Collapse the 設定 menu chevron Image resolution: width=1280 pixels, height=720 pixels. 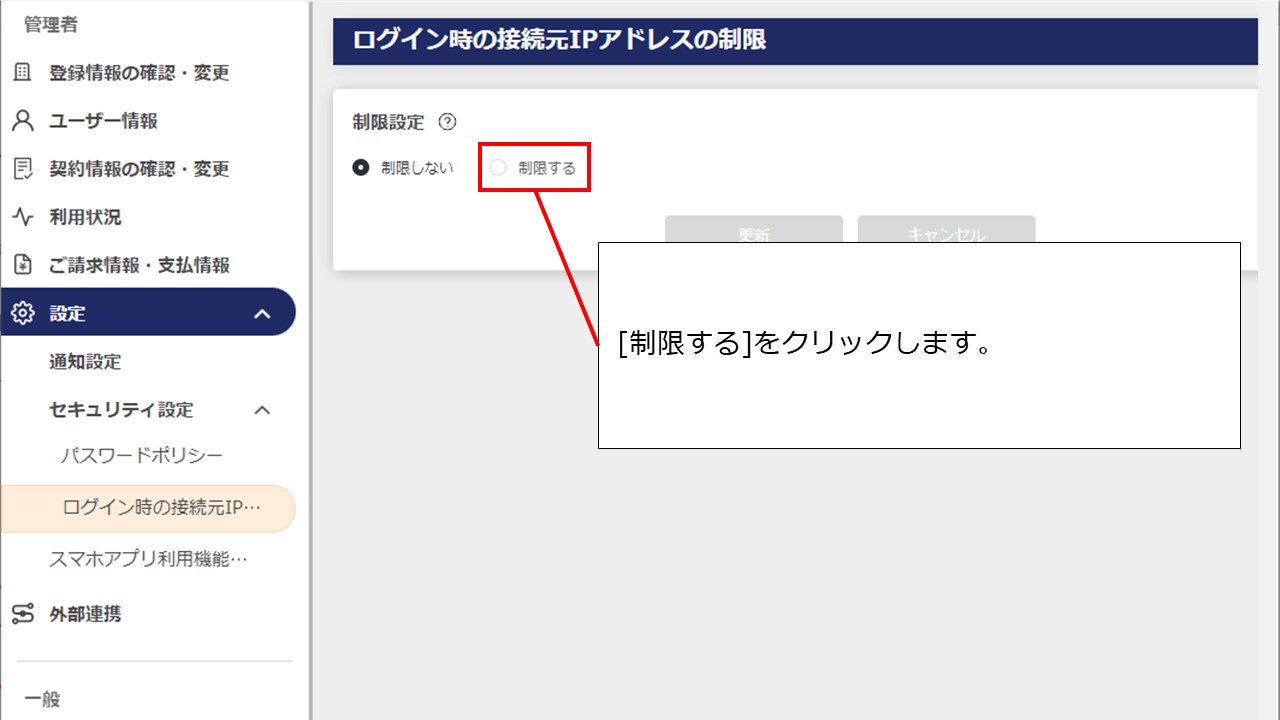tap(262, 314)
